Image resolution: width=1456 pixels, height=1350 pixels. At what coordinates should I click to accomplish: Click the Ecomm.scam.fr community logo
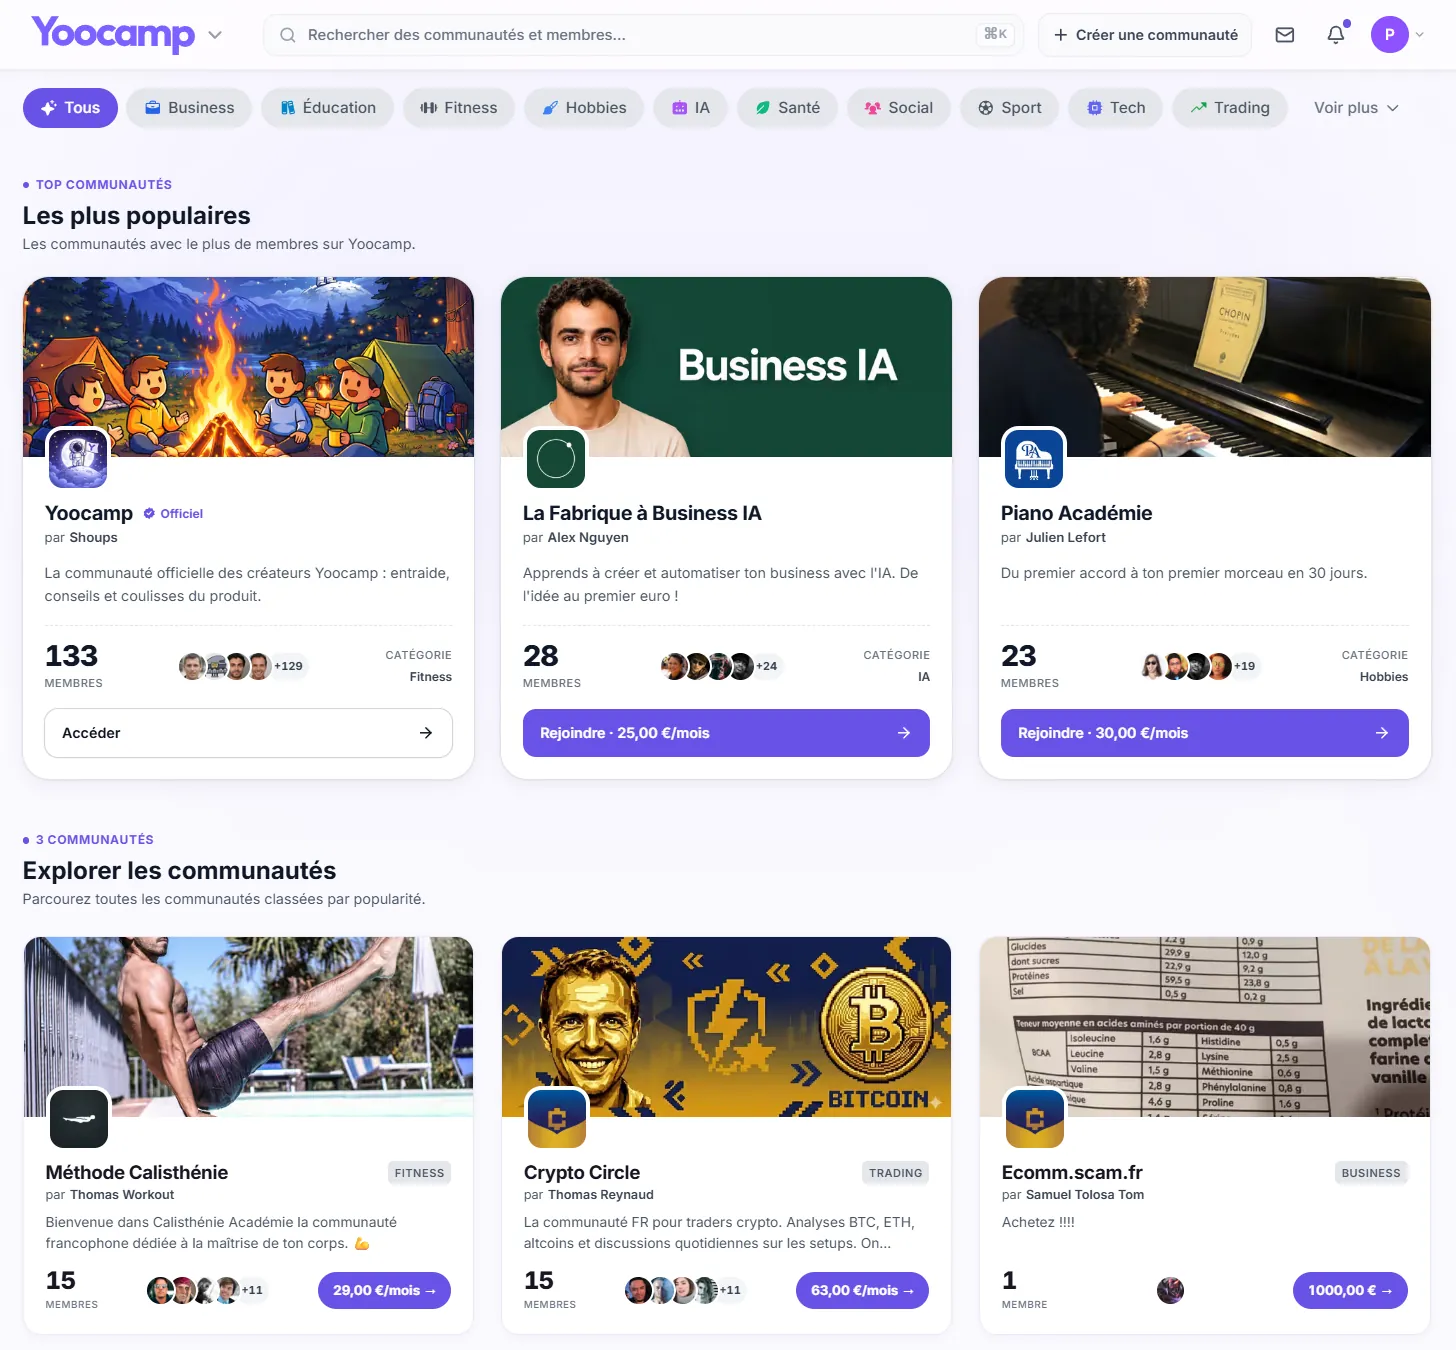1035,1118
